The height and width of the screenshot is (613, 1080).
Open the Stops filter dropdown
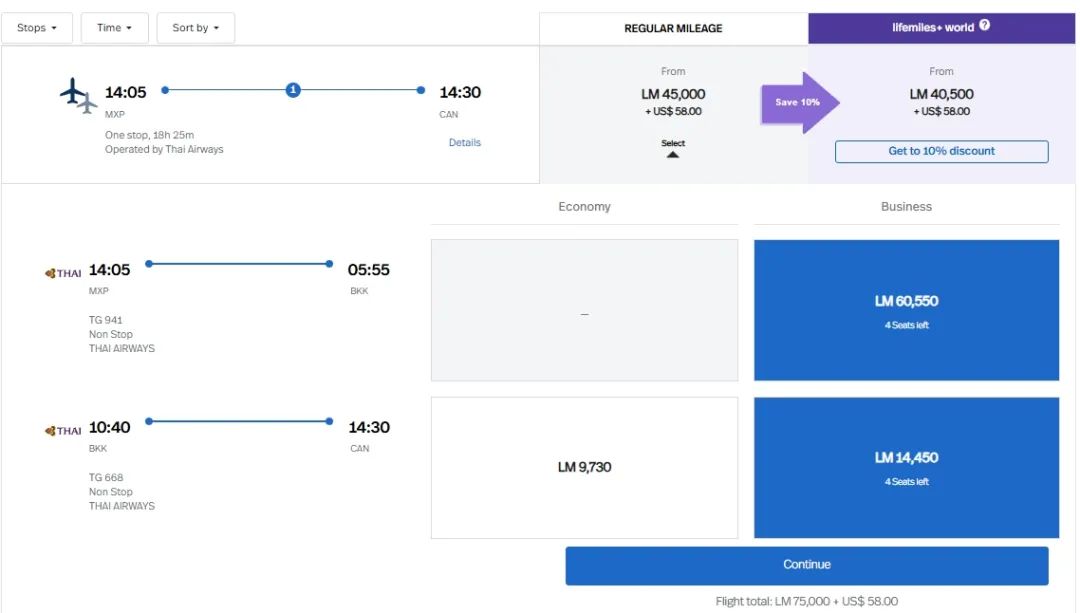coord(37,28)
